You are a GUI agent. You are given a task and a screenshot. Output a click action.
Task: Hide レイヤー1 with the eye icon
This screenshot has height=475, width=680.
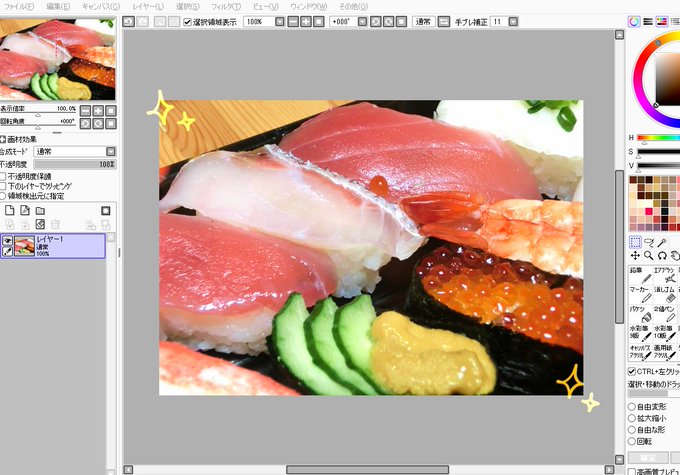pyautogui.click(x=7, y=240)
